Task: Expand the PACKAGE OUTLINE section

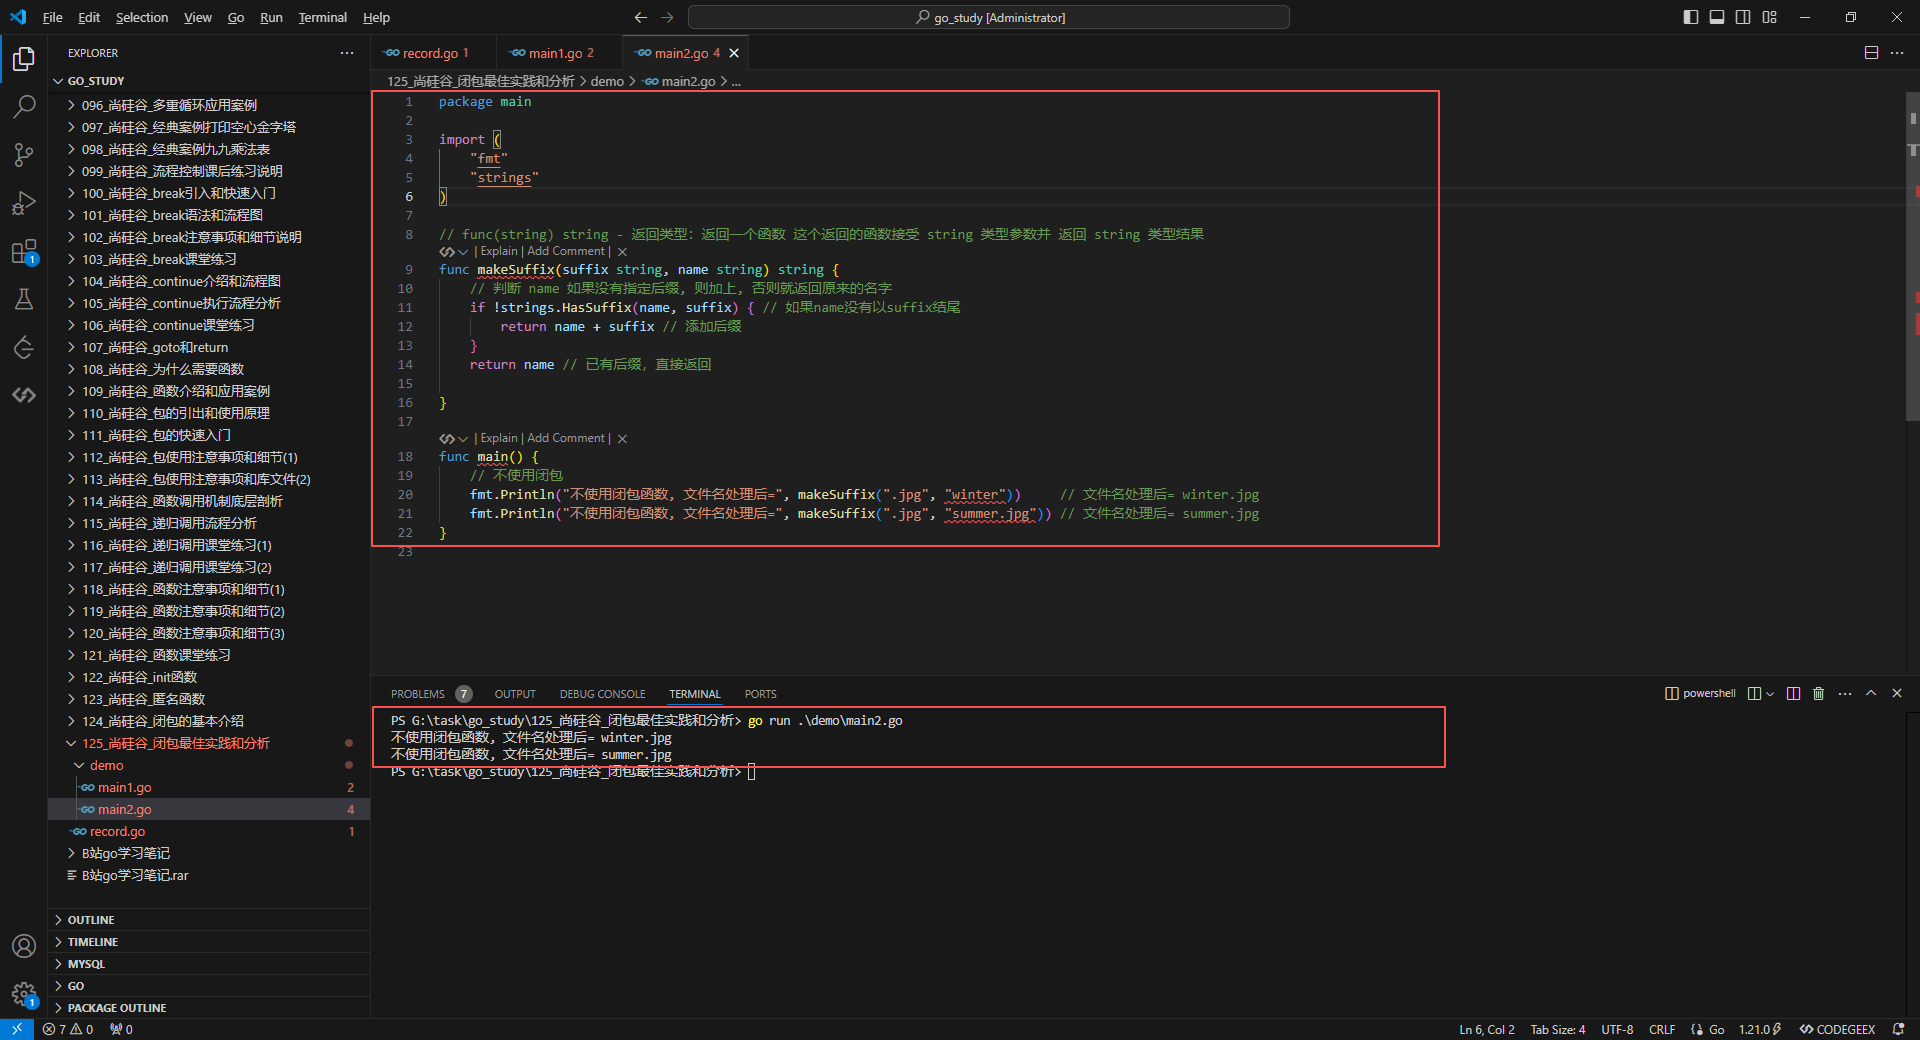Action: coord(210,1008)
